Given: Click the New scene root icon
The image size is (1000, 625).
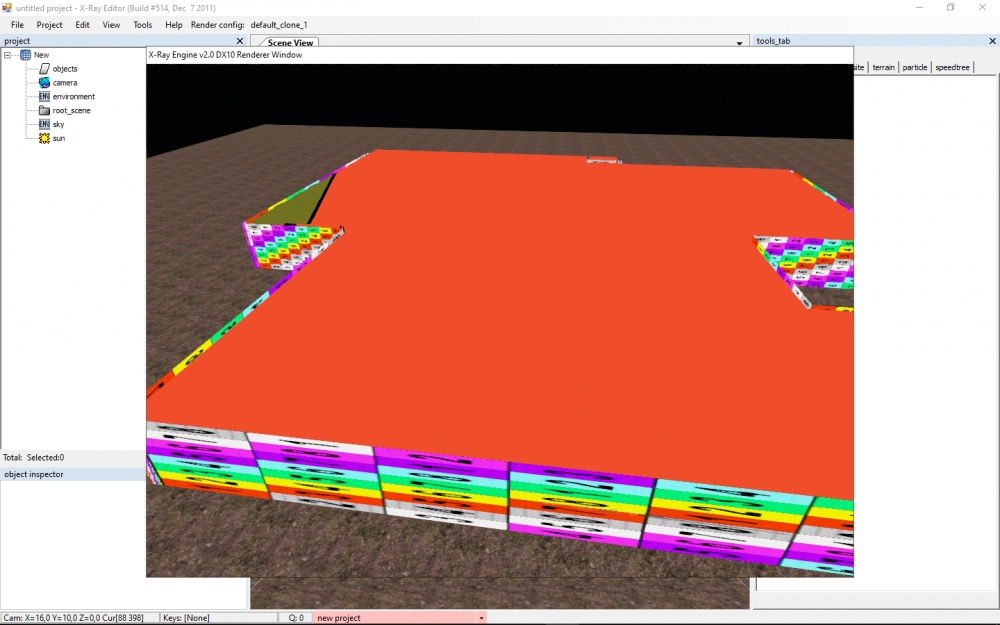Looking at the screenshot, I should pyautogui.click(x=25, y=55).
